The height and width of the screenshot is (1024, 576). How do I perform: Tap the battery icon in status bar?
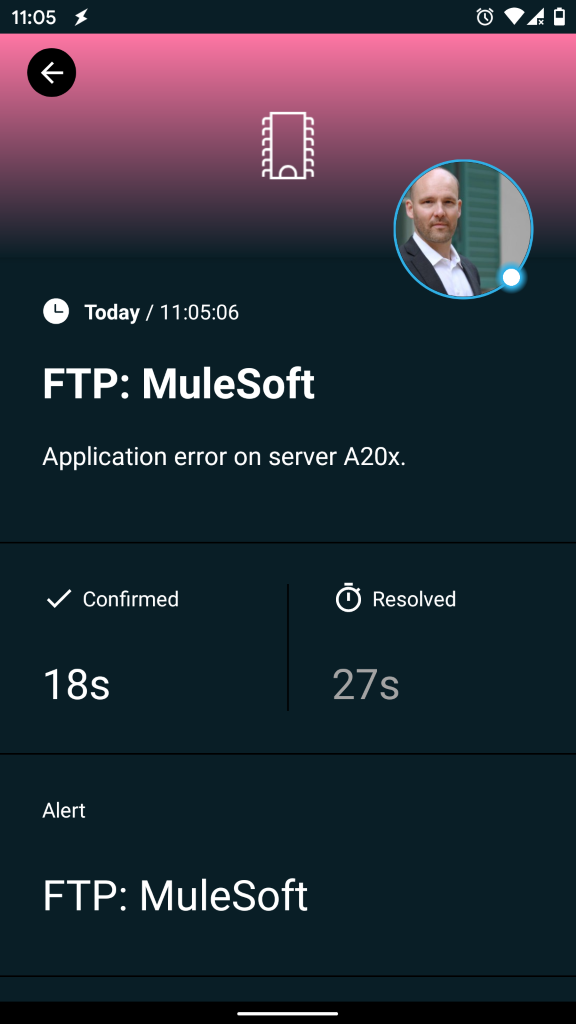560,17
